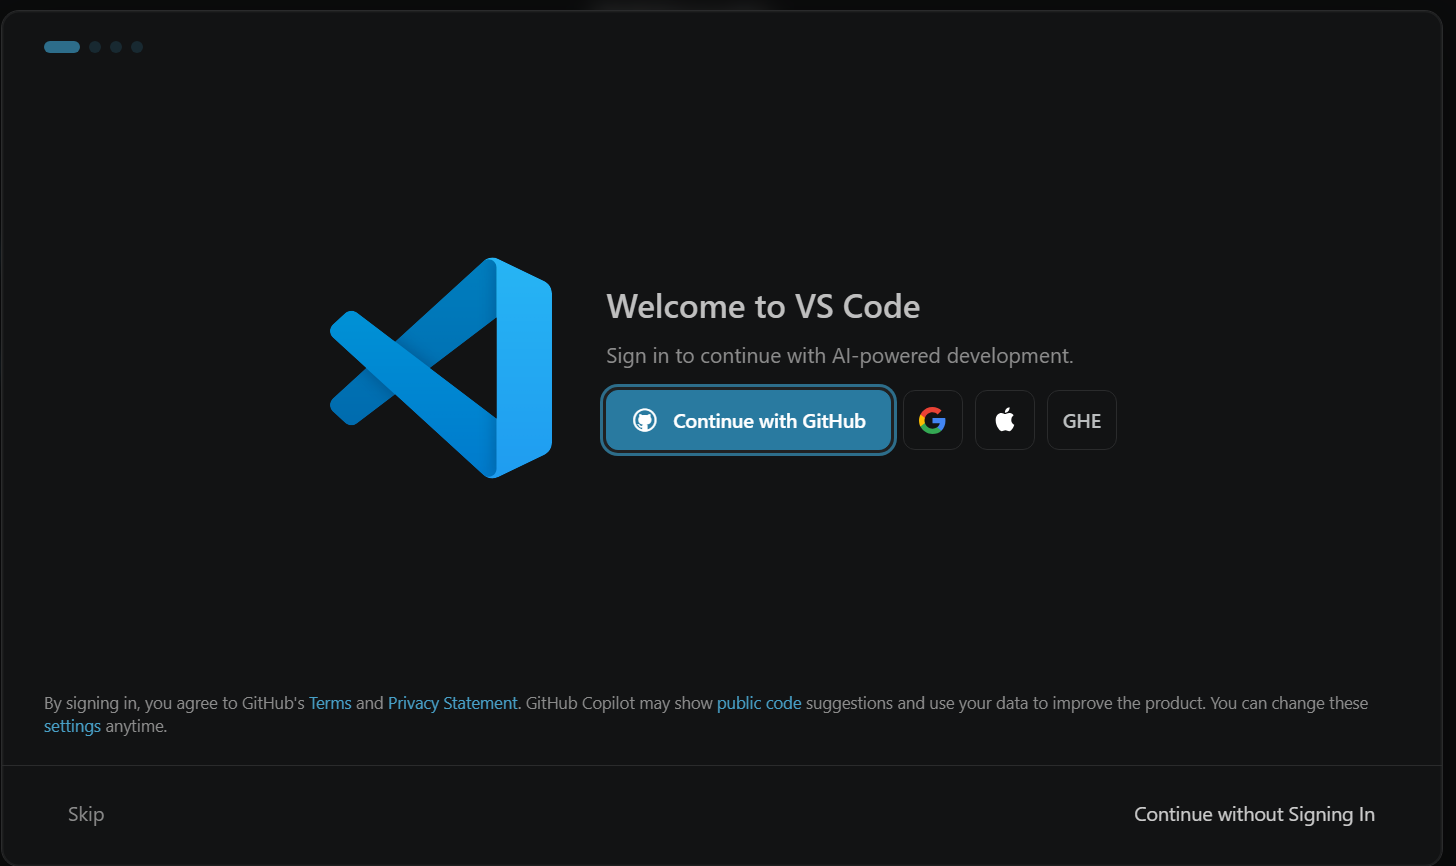
Task: Advance the onboarding progress indicator
Action: pos(61,46)
